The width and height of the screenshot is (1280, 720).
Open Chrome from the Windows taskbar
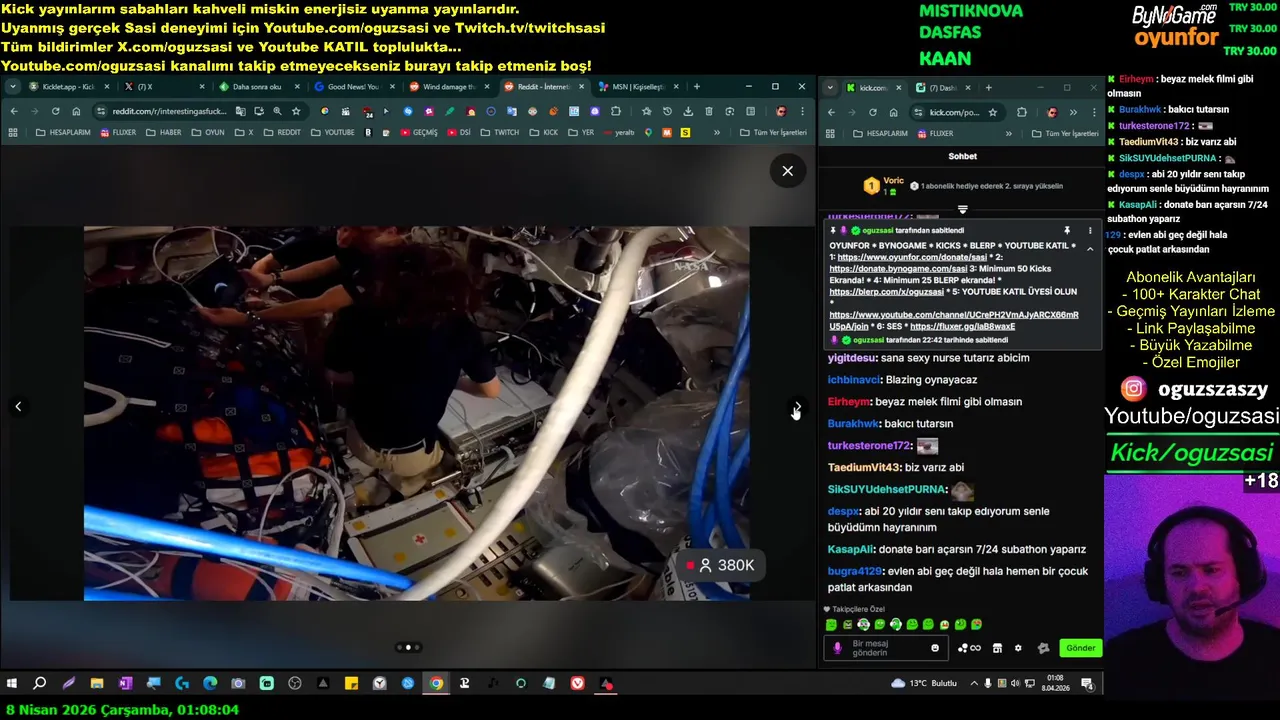[436, 683]
